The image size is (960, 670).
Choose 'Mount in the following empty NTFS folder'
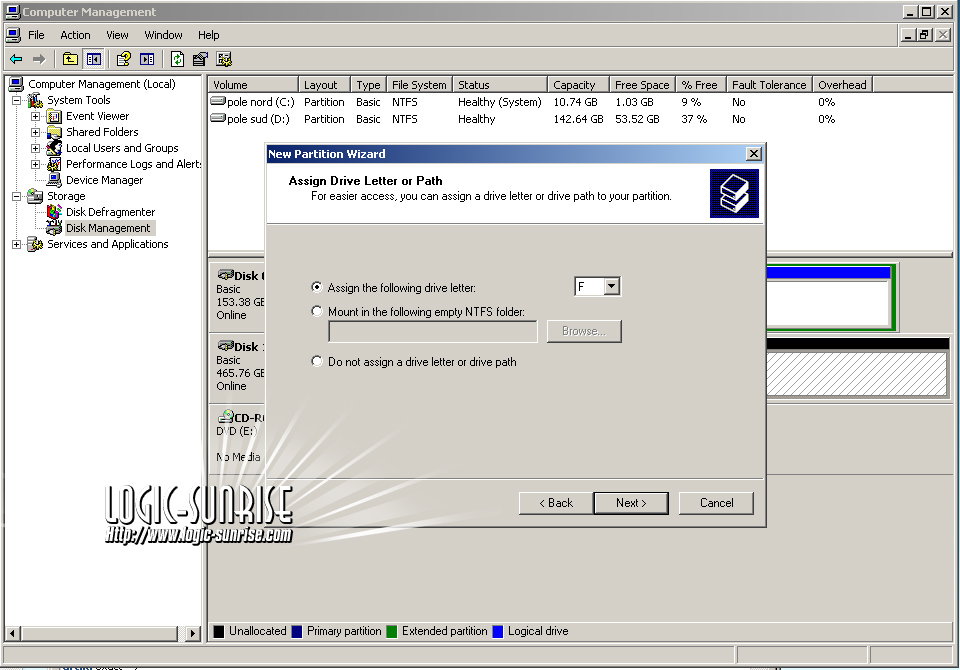click(318, 311)
